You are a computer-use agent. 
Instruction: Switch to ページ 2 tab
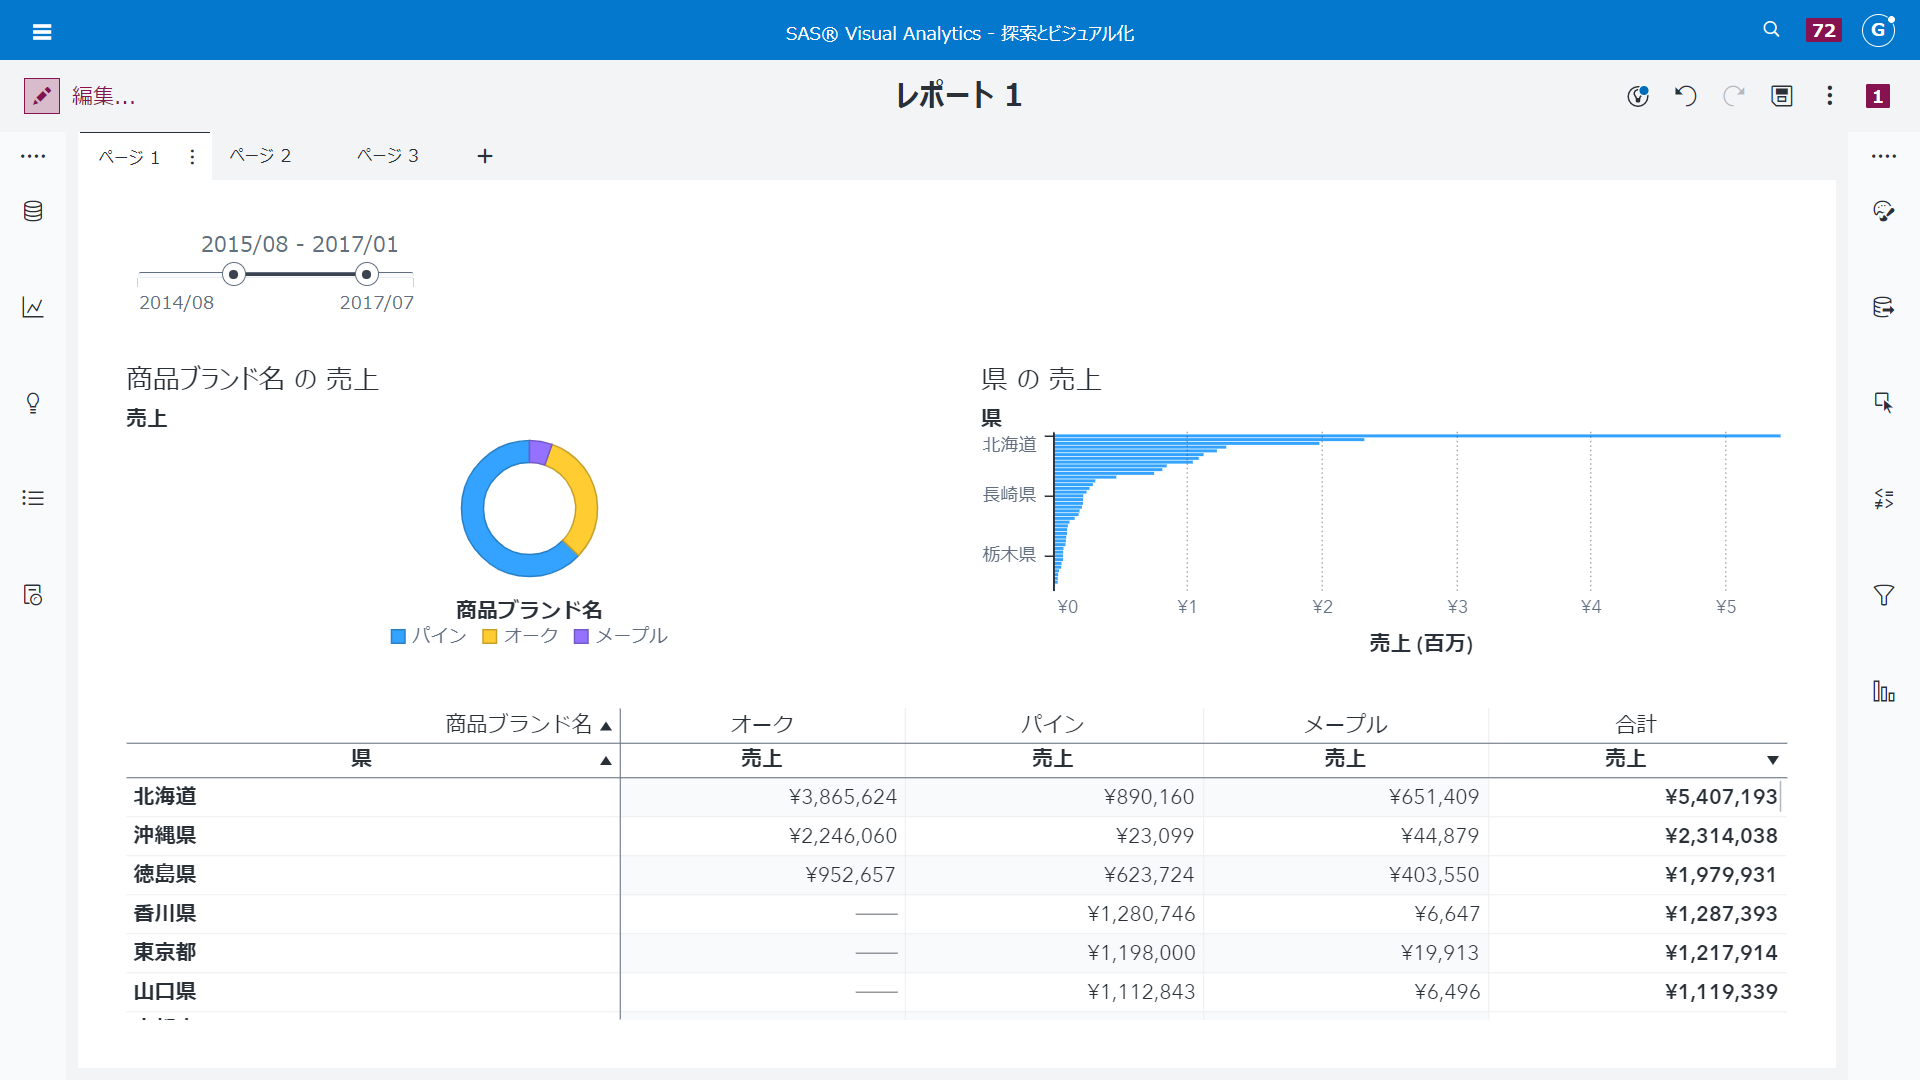coord(260,155)
